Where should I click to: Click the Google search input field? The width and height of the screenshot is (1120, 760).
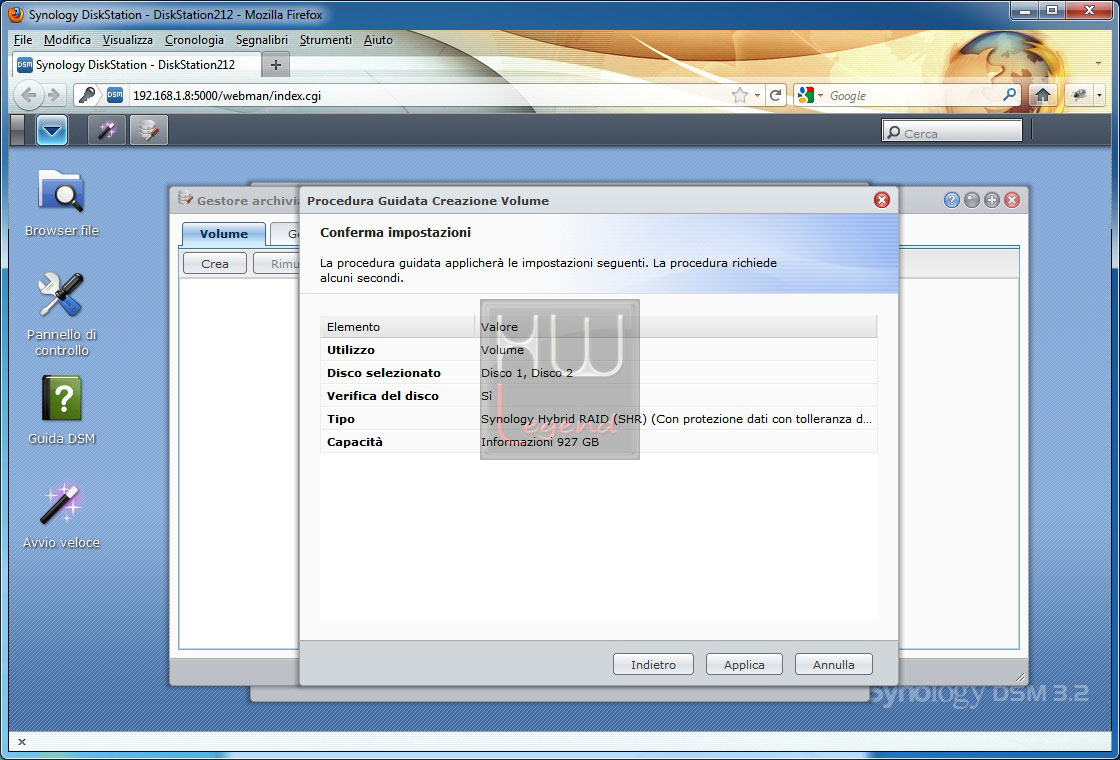click(914, 95)
